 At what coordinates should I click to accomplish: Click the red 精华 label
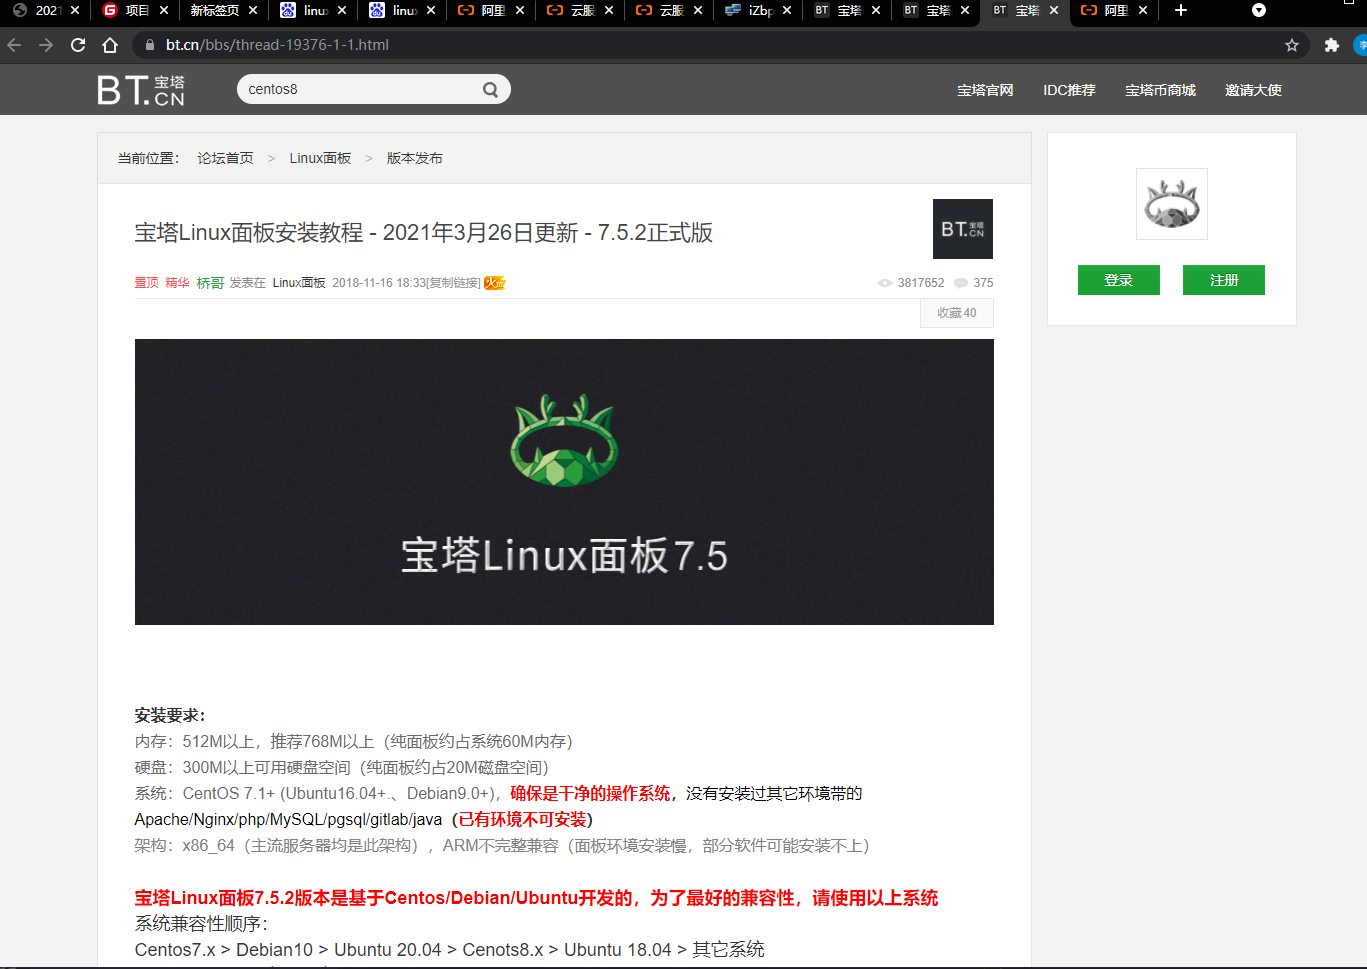[177, 283]
